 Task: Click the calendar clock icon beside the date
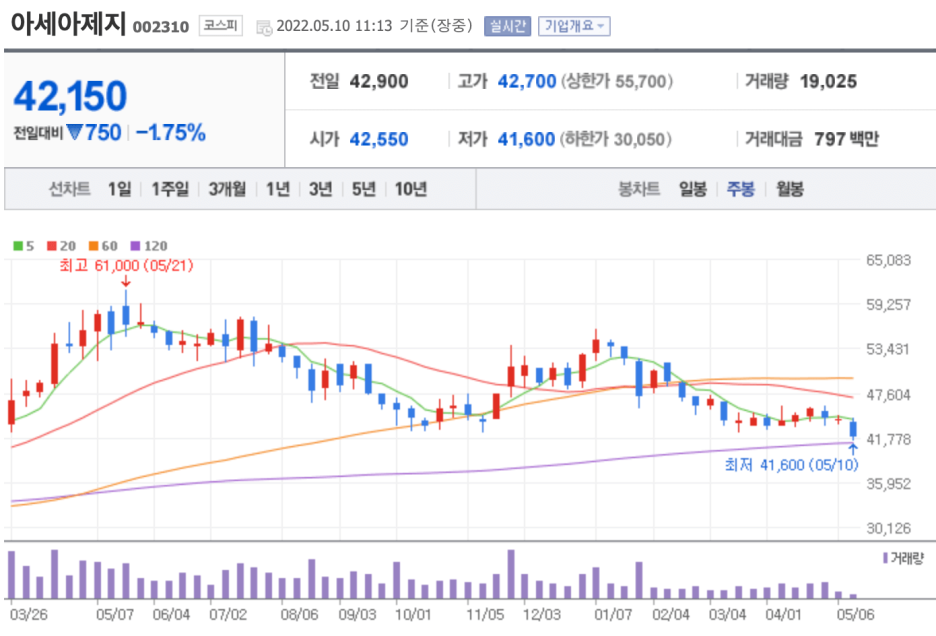coord(264,27)
